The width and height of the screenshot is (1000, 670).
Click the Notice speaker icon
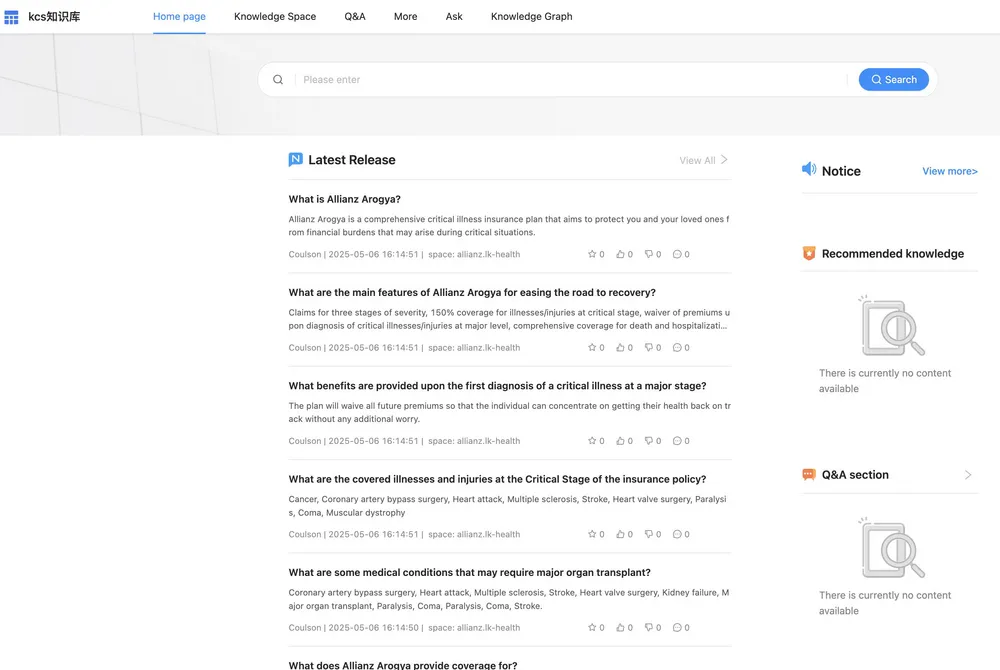[x=809, y=169]
